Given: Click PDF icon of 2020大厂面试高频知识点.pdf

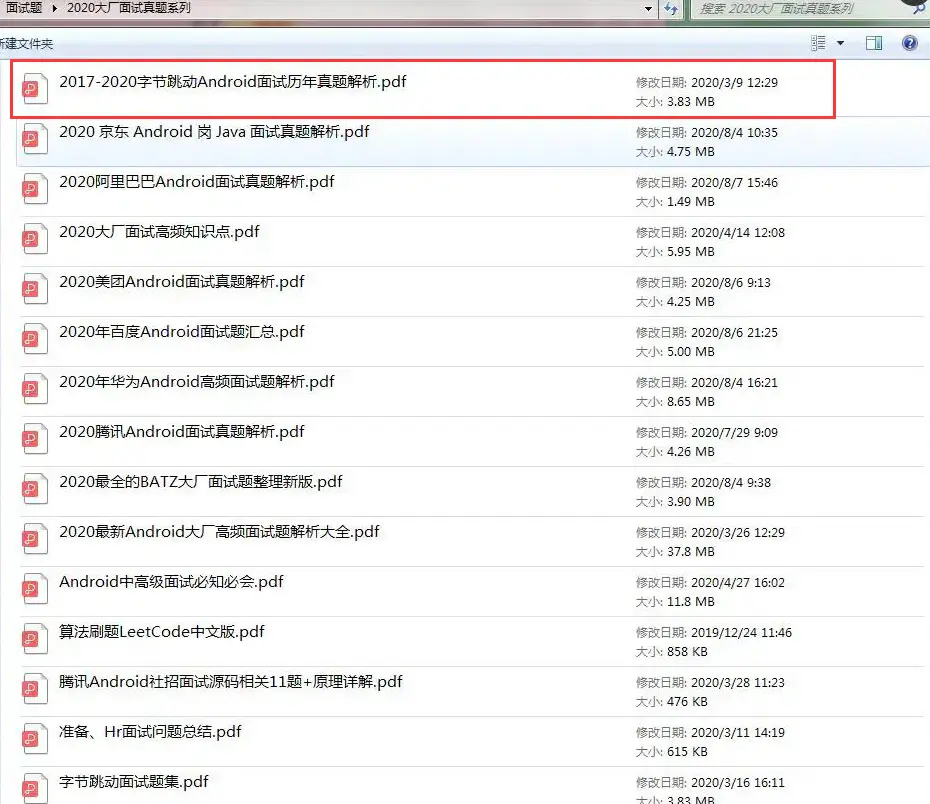Looking at the screenshot, I should [x=35, y=239].
